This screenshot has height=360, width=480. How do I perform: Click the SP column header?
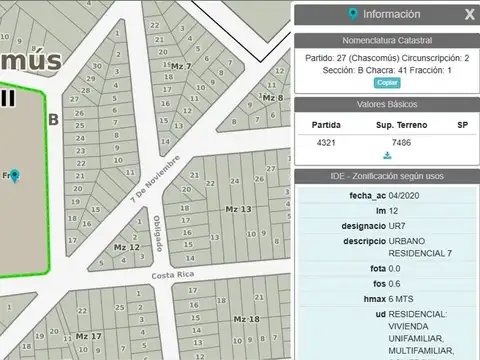(x=462, y=125)
